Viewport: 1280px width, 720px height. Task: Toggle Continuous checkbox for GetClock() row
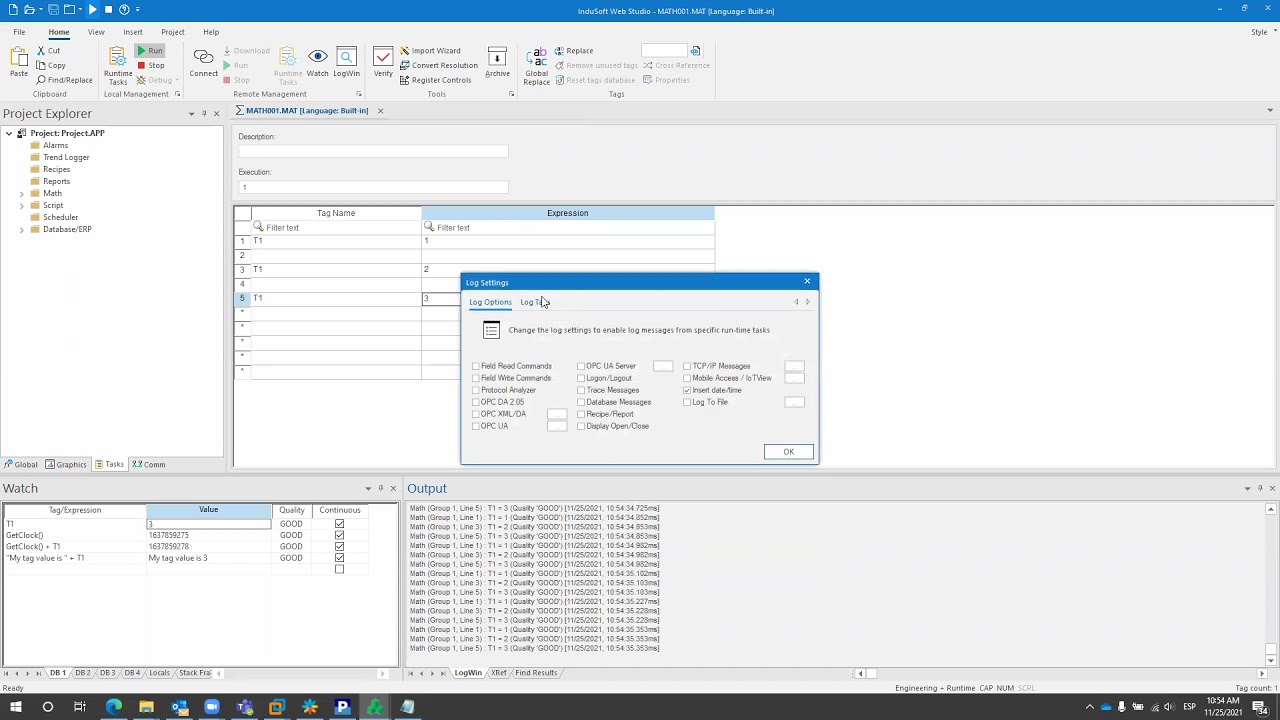click(x=339, y=535)
